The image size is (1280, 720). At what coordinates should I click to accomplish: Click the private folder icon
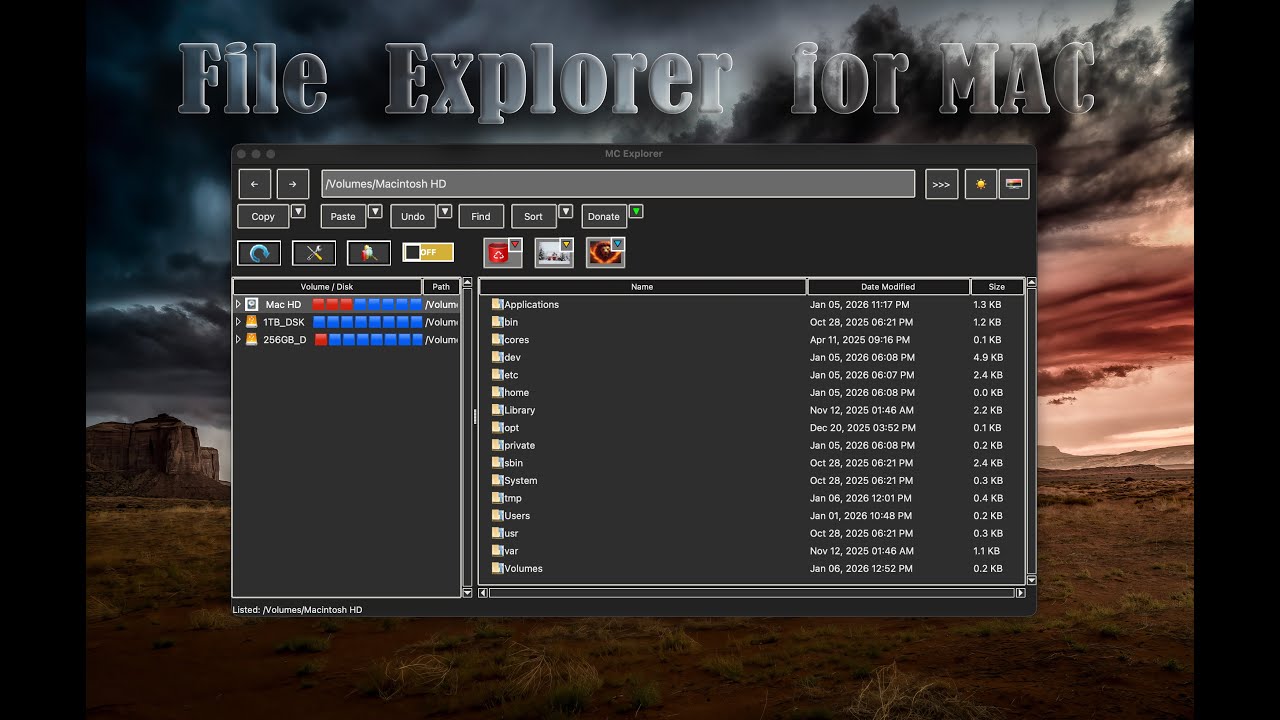pyautogui.click(x=497, y=446)
